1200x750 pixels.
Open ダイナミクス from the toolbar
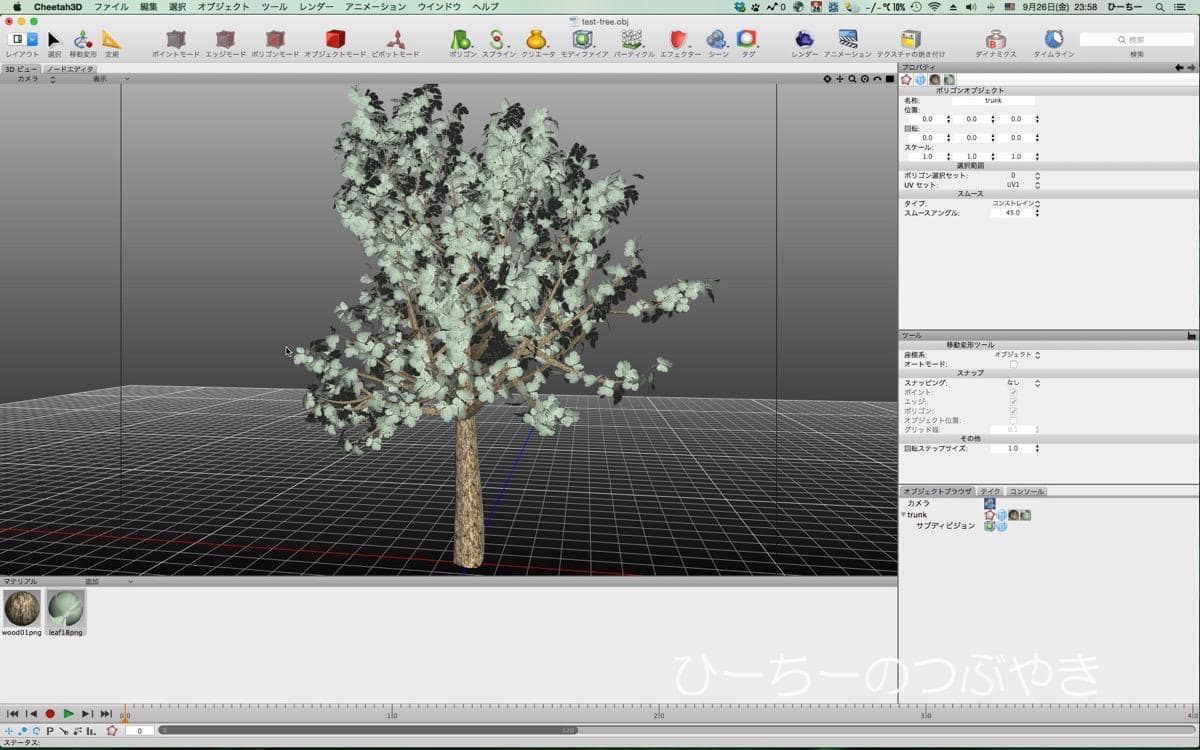(996, 40)
